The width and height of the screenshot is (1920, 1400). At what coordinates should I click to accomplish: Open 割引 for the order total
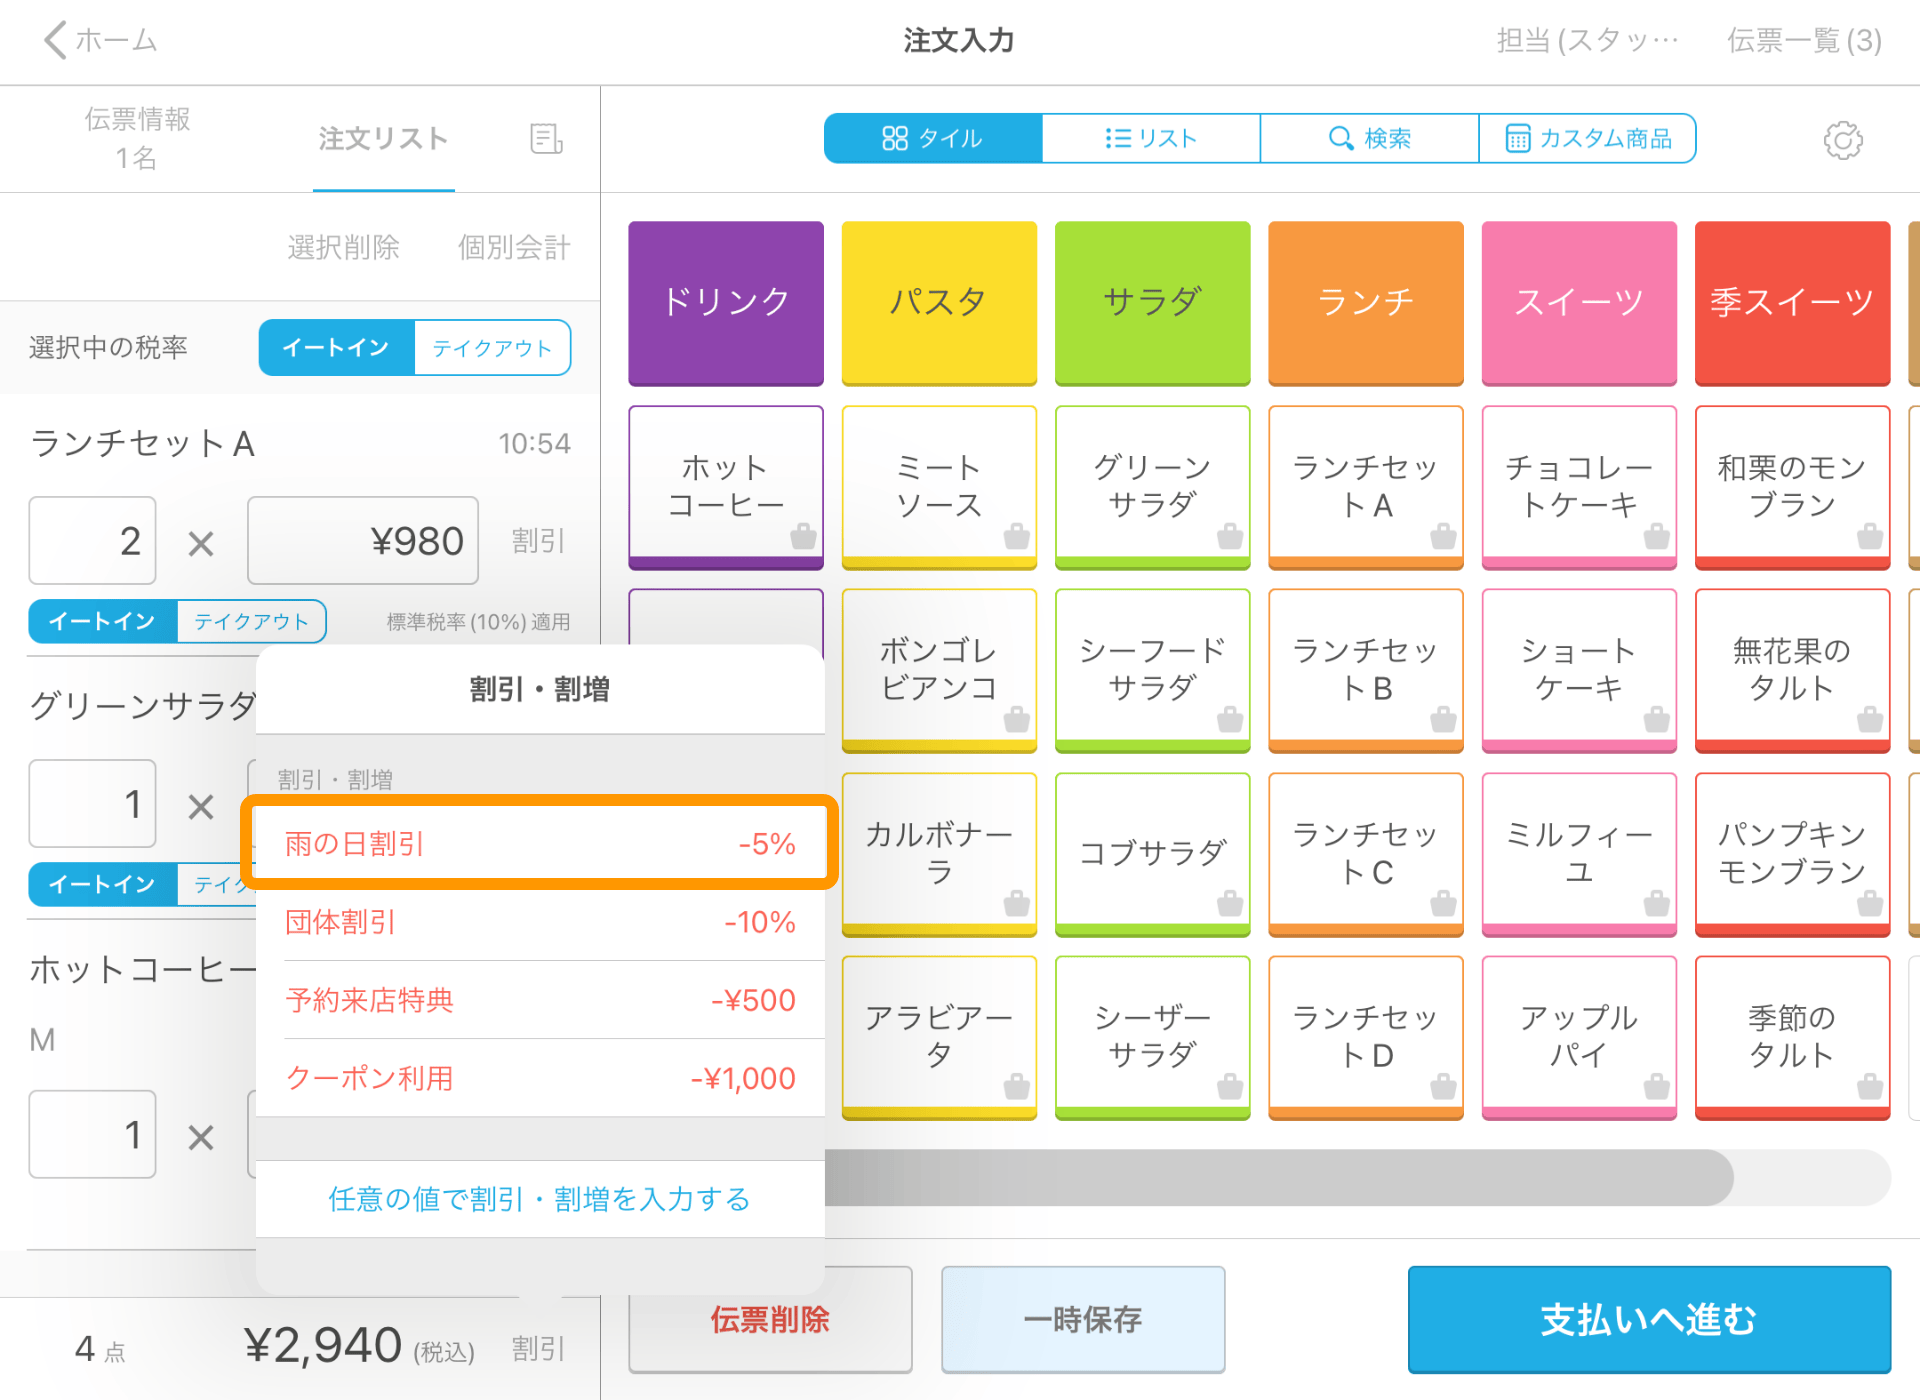tap(539, 1349)
